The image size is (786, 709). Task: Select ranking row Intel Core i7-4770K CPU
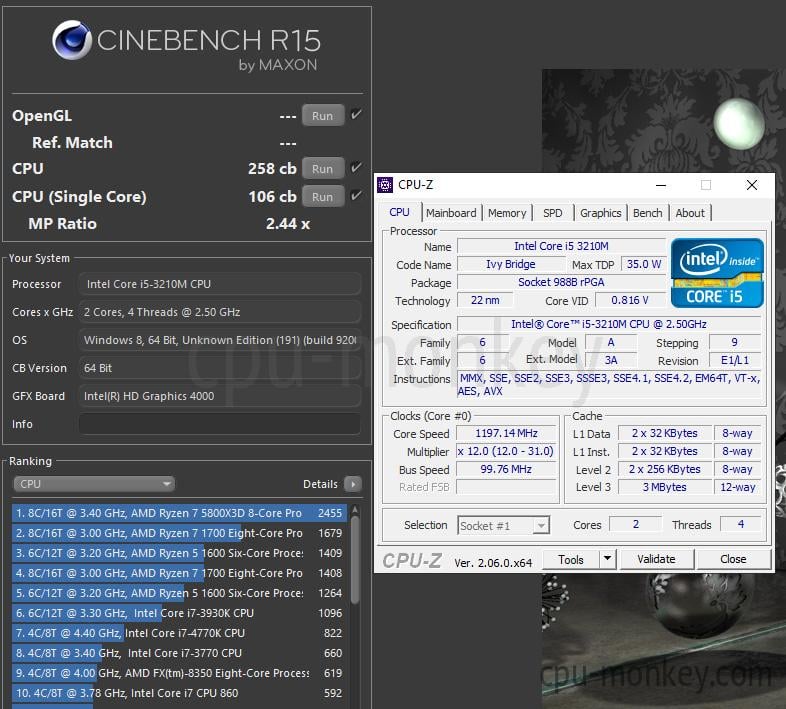point(179,633)
